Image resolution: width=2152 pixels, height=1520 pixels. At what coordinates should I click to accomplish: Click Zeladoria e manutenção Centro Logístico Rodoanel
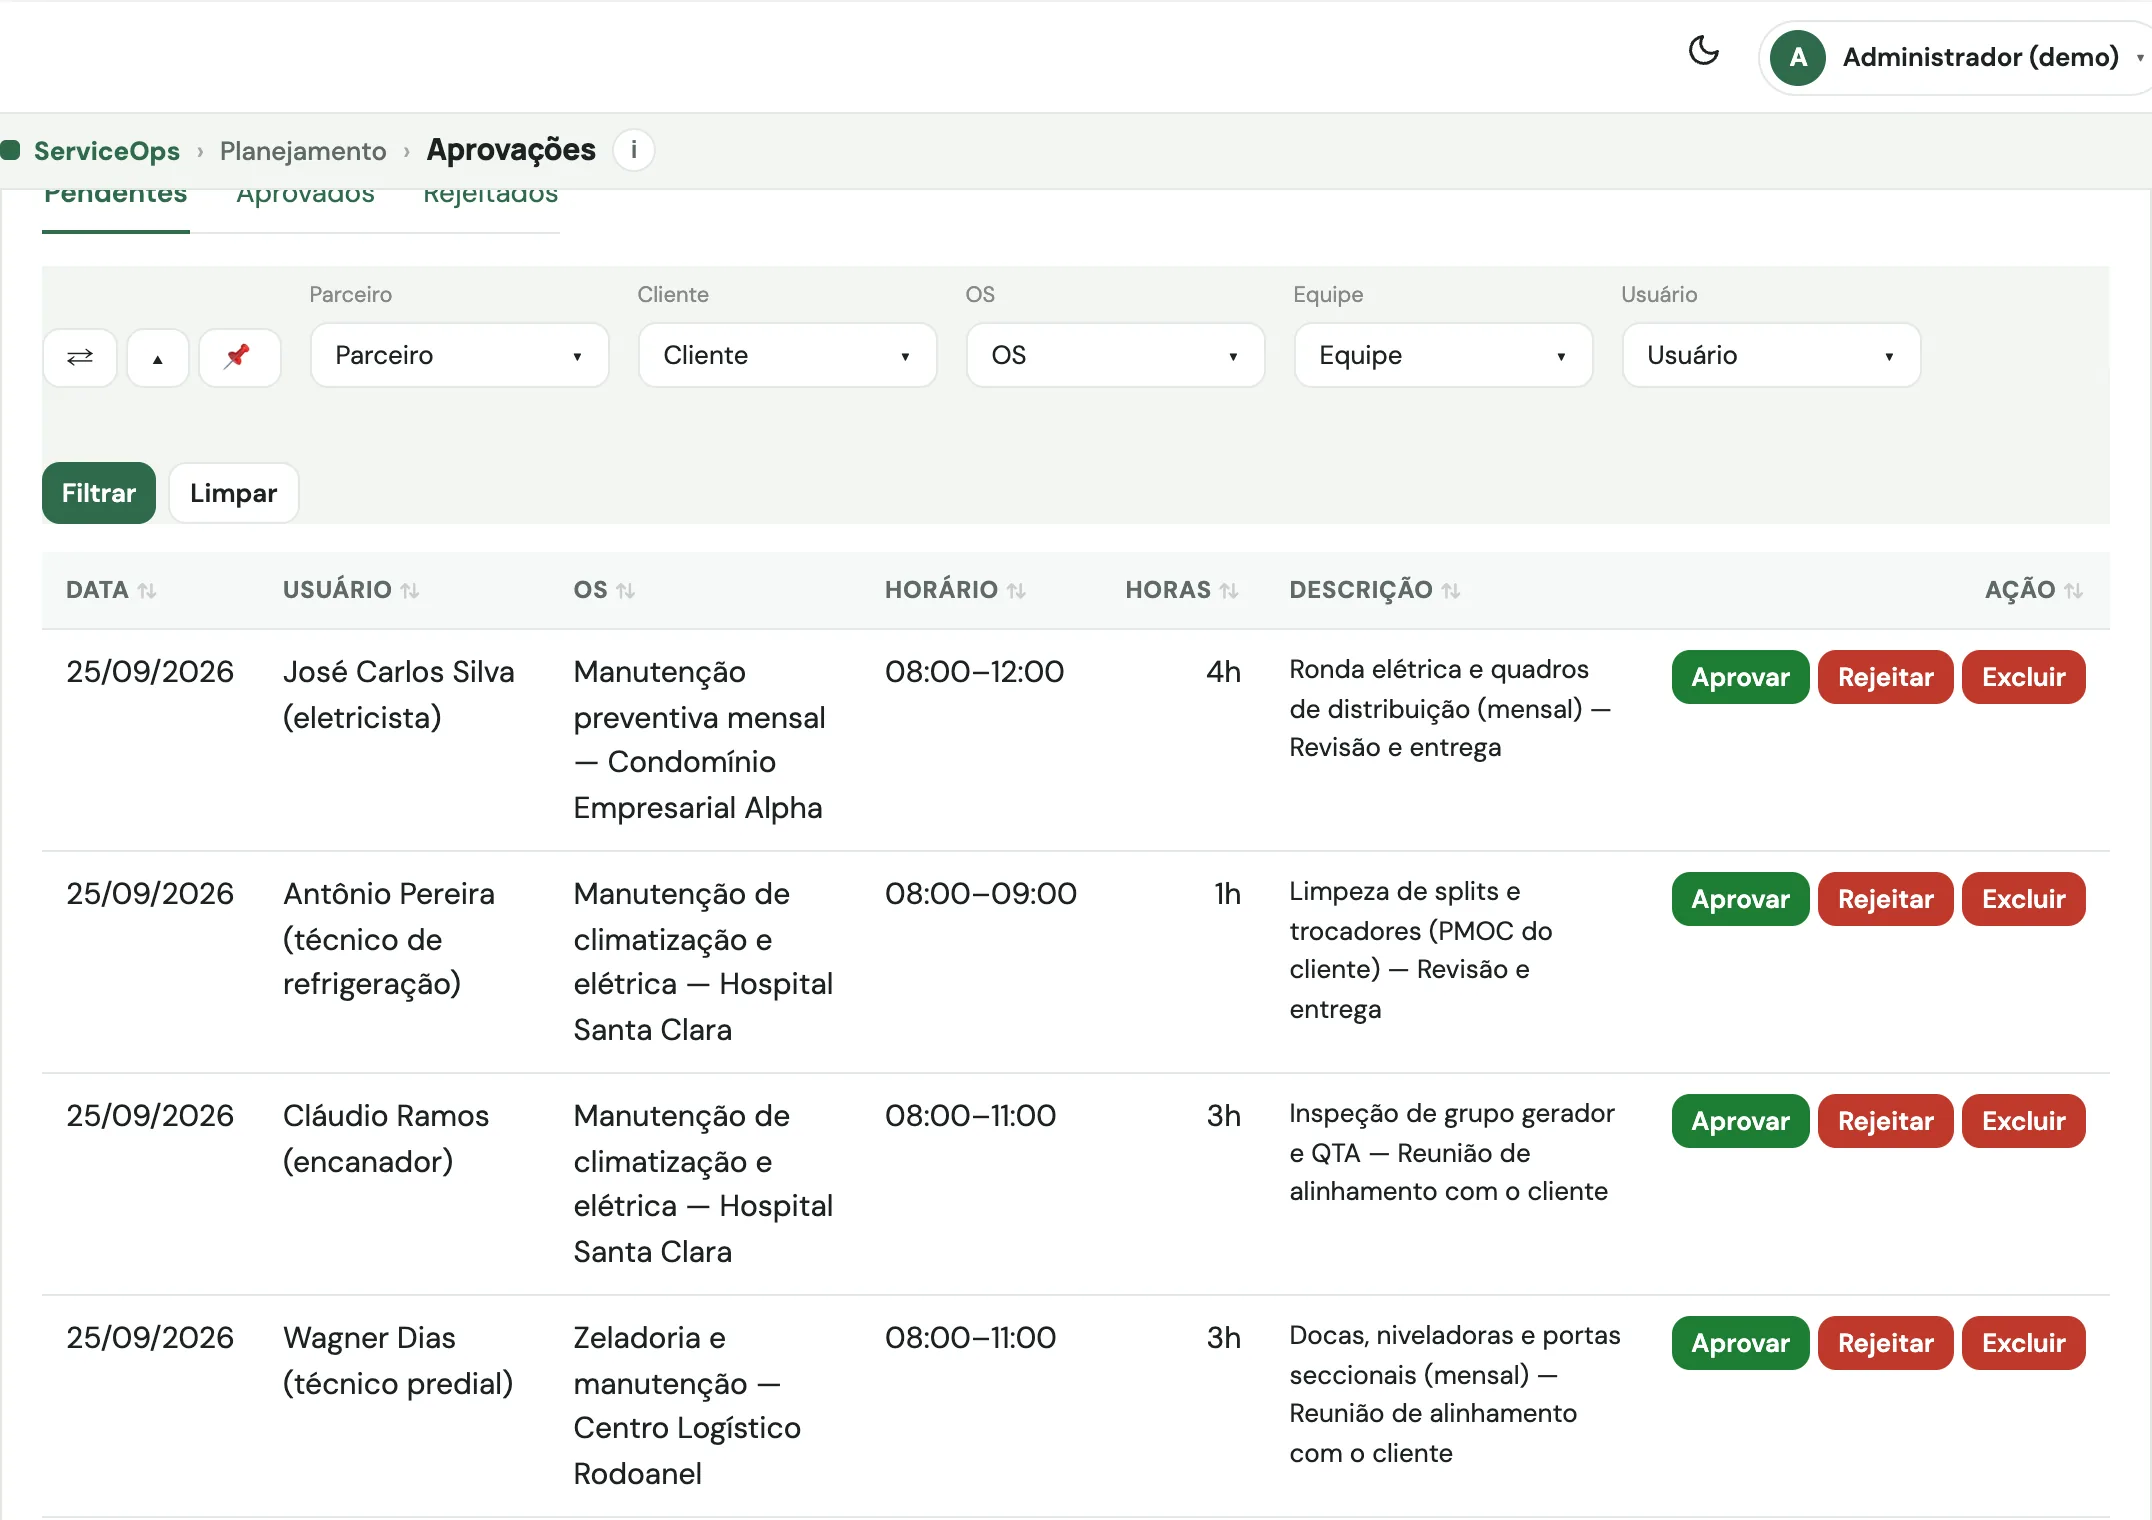pos(687,1405)
